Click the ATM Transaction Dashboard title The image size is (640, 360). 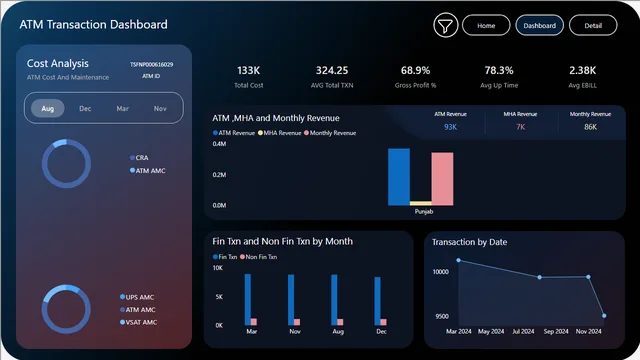[x=93, y=24]
